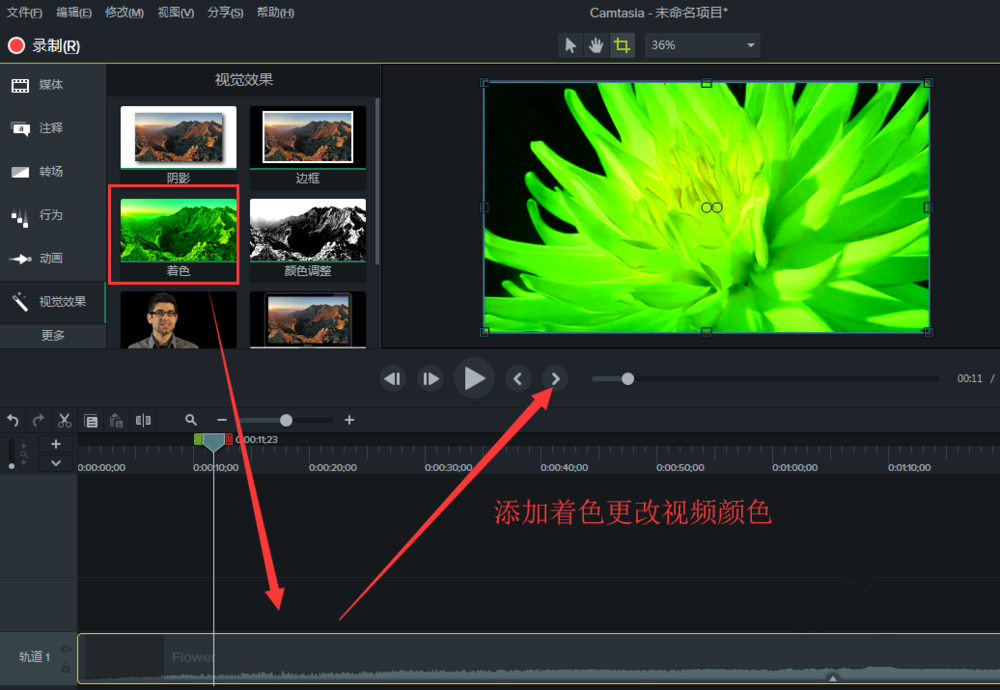Open the 视图 menu
Screen dimensions: 1000x690
[x=174, y=12]
